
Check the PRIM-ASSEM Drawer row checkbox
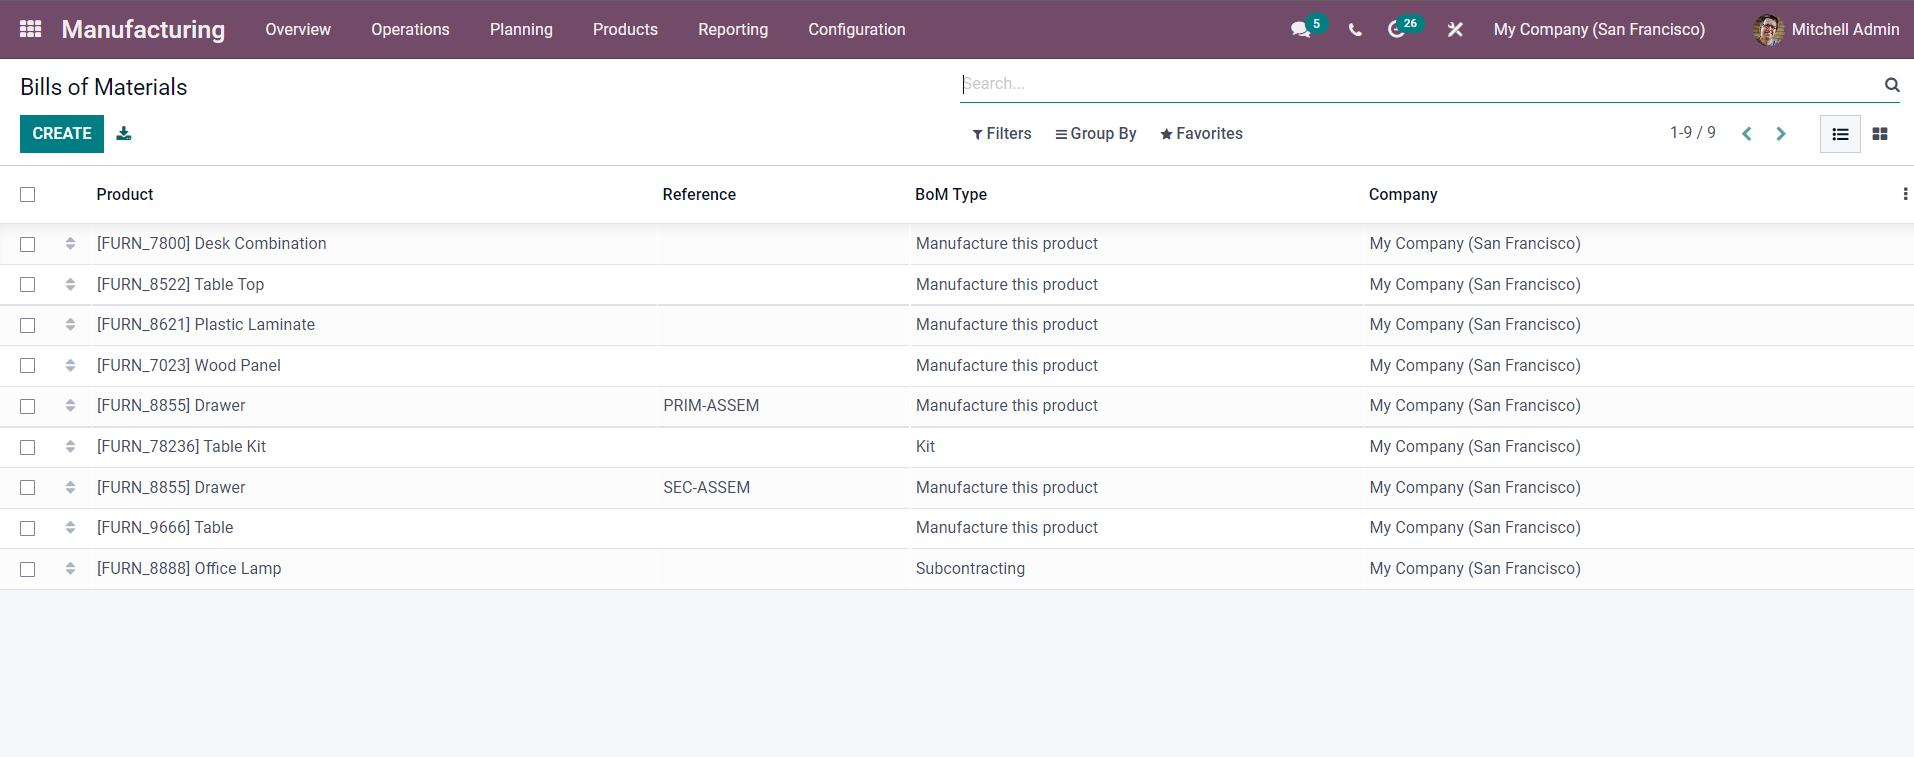coord(28,406)
